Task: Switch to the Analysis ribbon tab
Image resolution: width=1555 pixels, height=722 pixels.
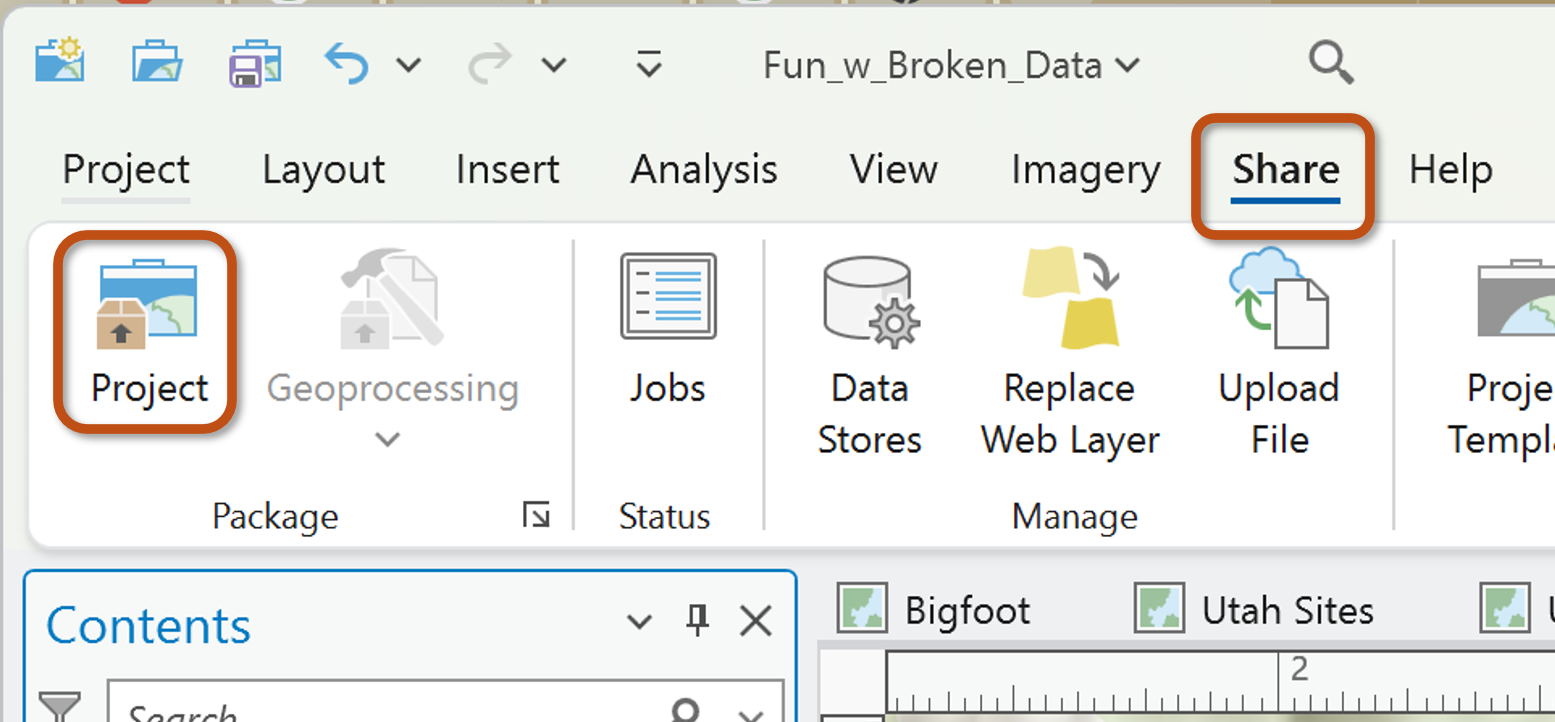Action: point(703,170)
